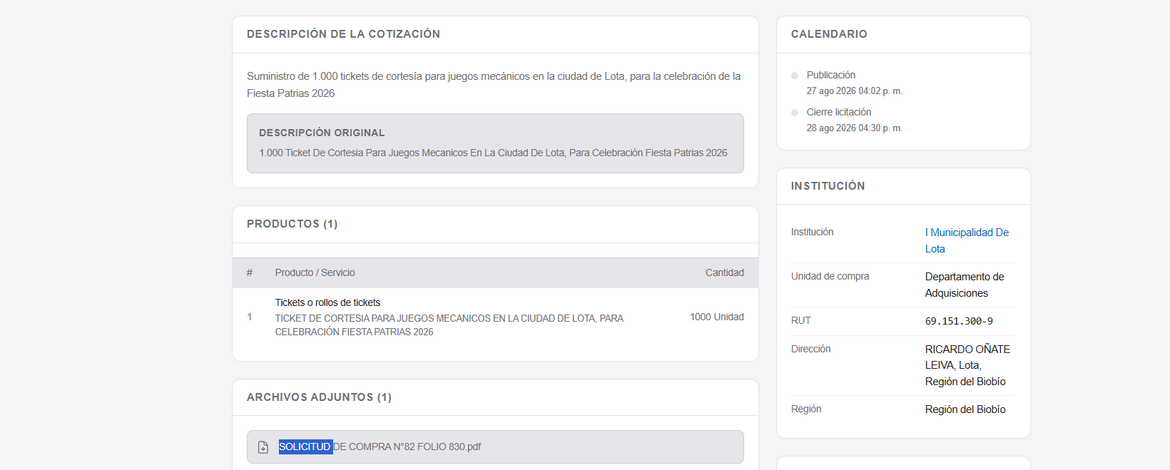1170x470 pixels.
Task: Click the CALENDARIO panel heading
Action: pyautogui.click(x=828, y=34)
